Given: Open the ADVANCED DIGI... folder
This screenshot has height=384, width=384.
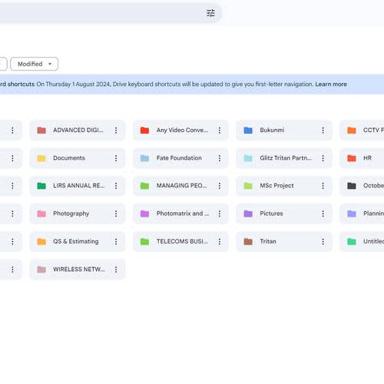Looking at the screenshot, I should point(77,130).
